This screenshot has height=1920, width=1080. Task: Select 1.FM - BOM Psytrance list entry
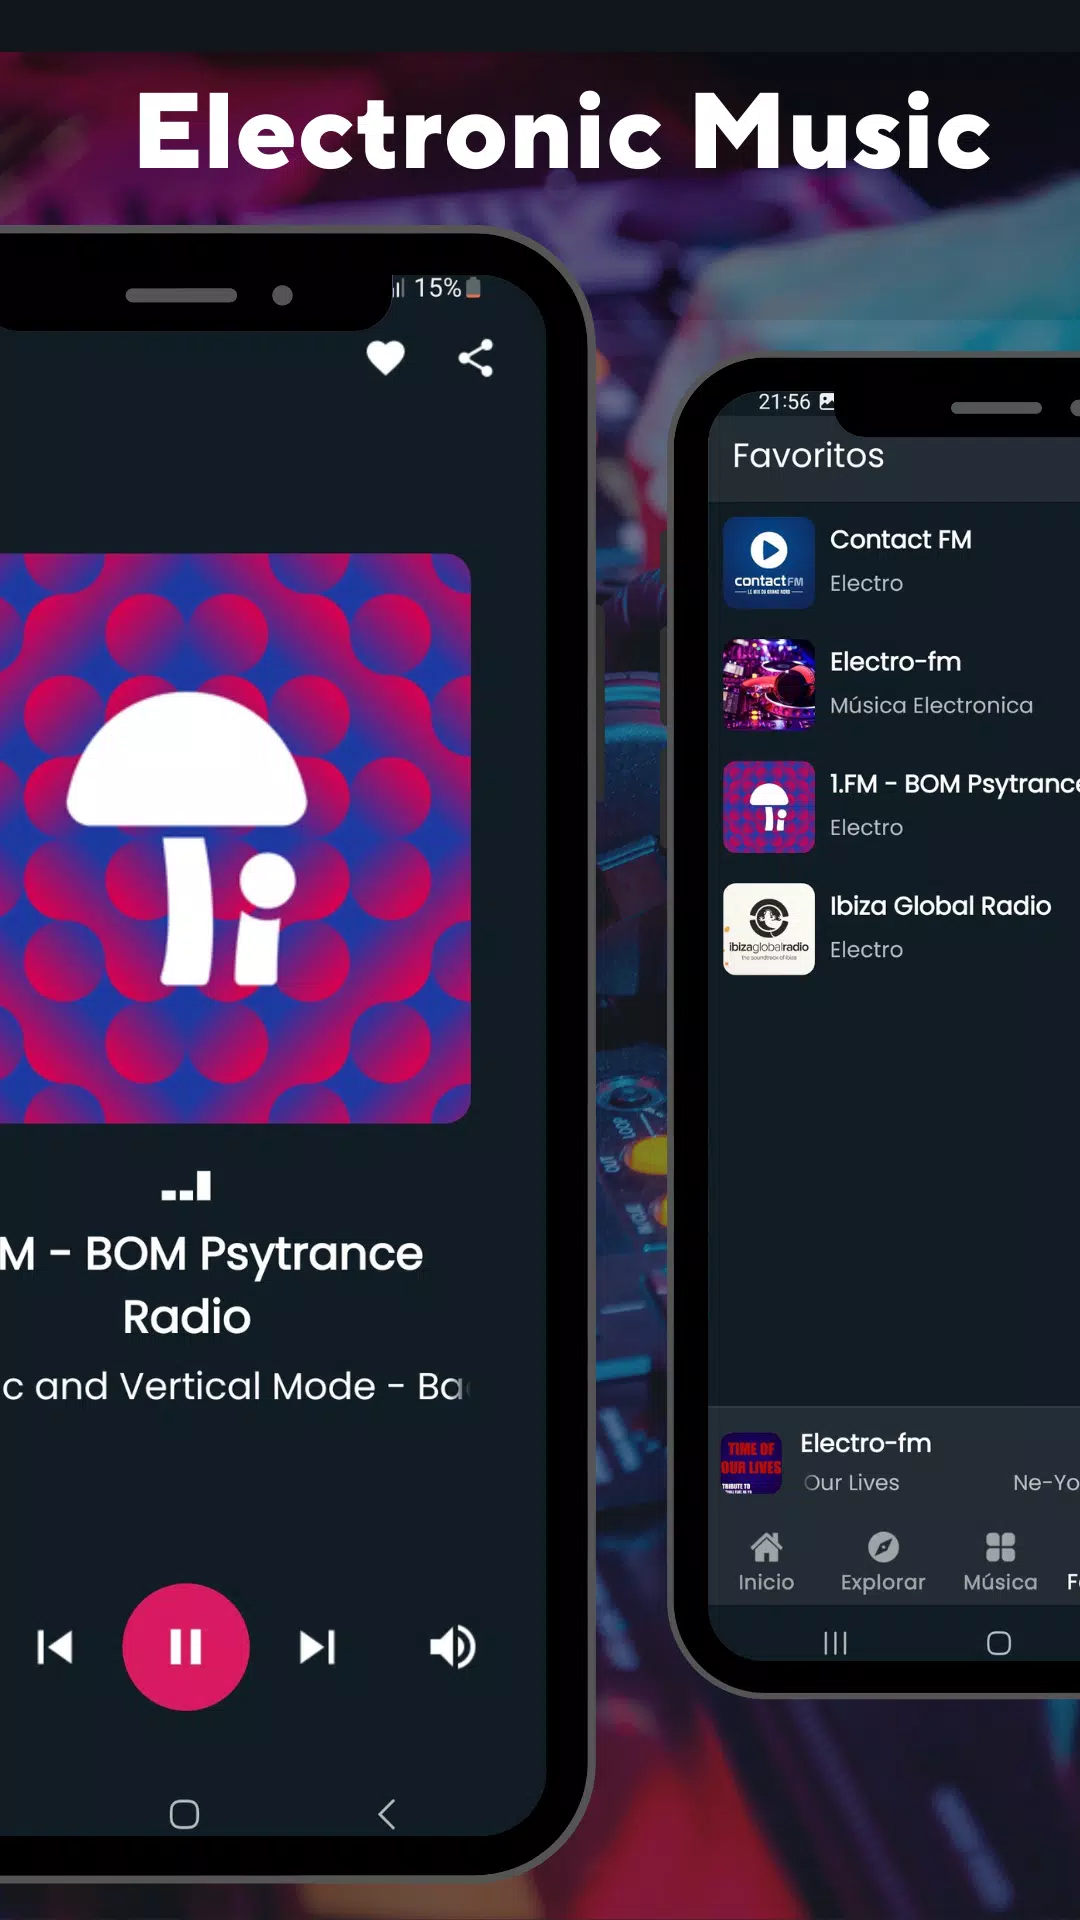tap(955, 784)
